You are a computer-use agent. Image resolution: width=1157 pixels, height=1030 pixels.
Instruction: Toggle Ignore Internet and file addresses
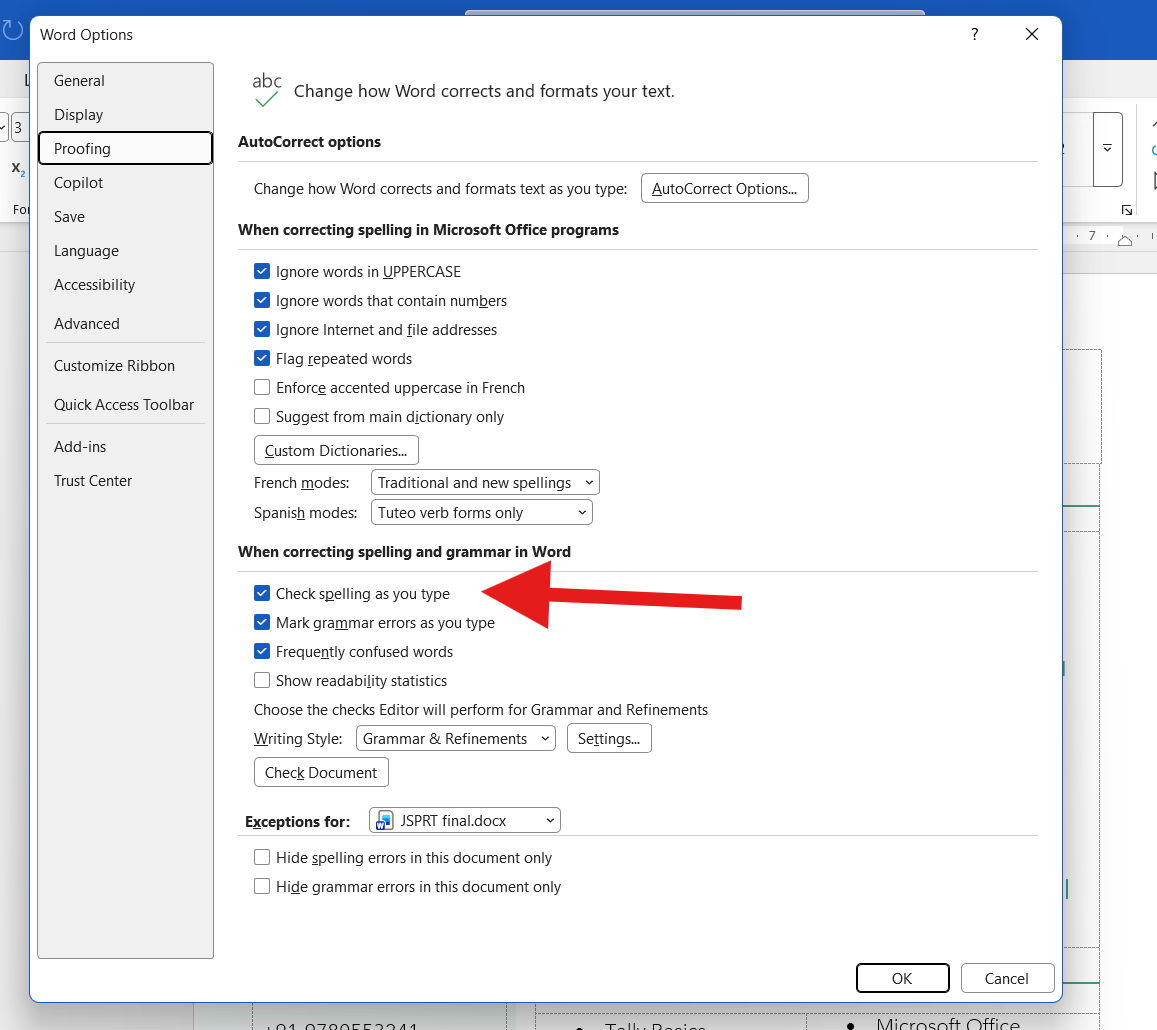click(x=262, y=329)
